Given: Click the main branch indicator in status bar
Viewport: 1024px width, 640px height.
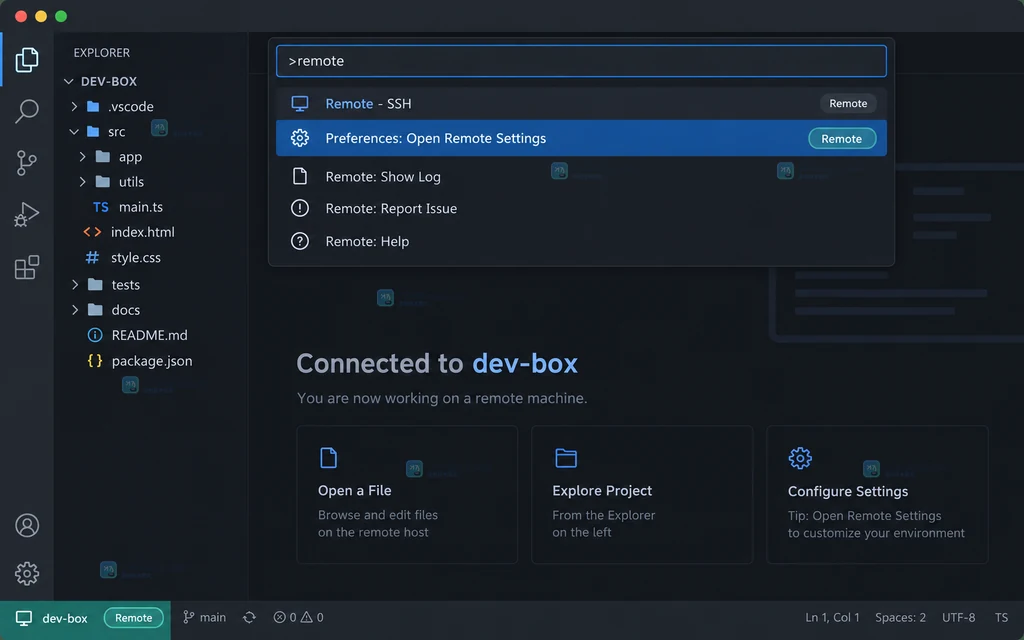Looking at the screenshot, I should 204,617.
